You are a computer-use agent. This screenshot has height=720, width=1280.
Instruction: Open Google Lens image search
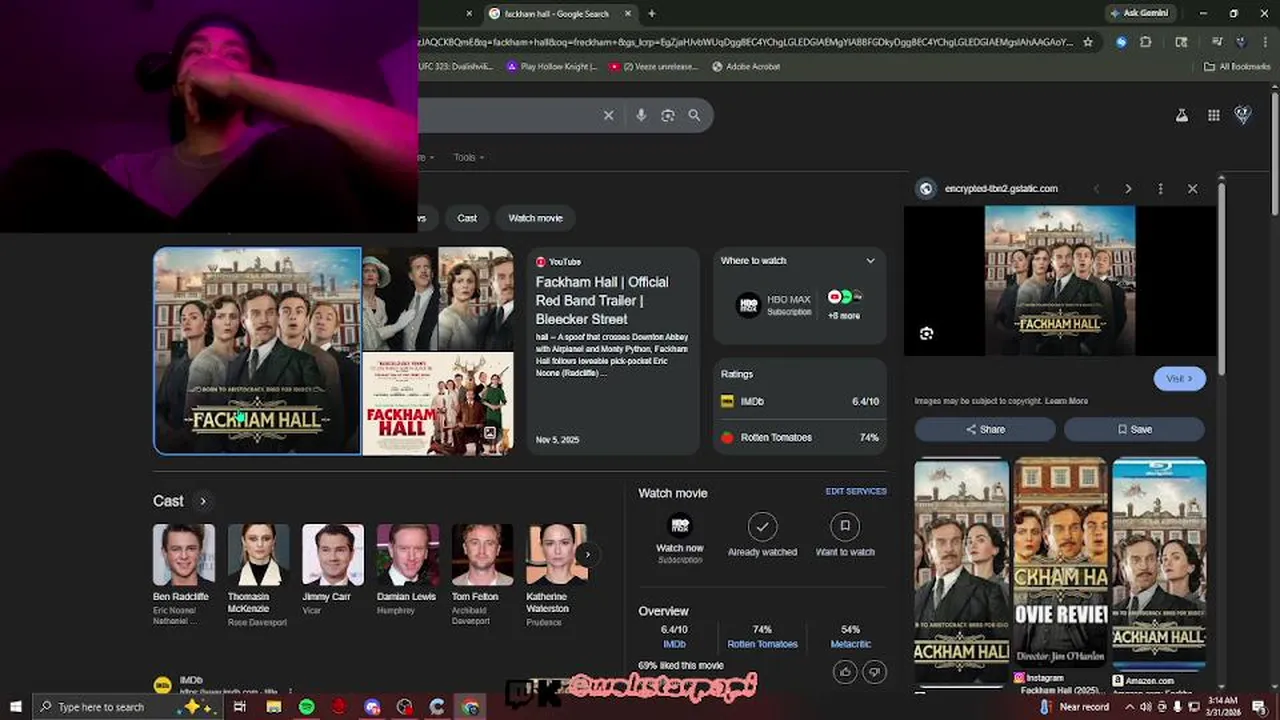coord(668,115)
